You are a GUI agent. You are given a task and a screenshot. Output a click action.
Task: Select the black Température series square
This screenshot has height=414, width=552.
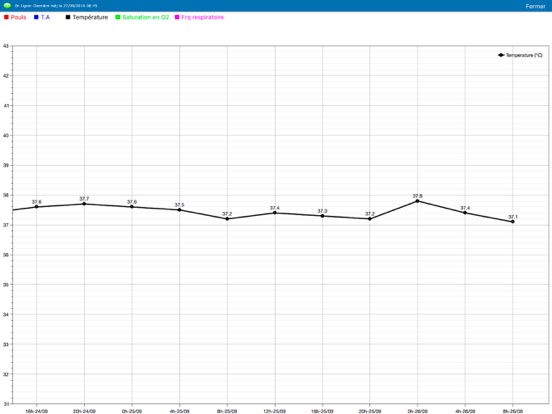tap(68, 17)
